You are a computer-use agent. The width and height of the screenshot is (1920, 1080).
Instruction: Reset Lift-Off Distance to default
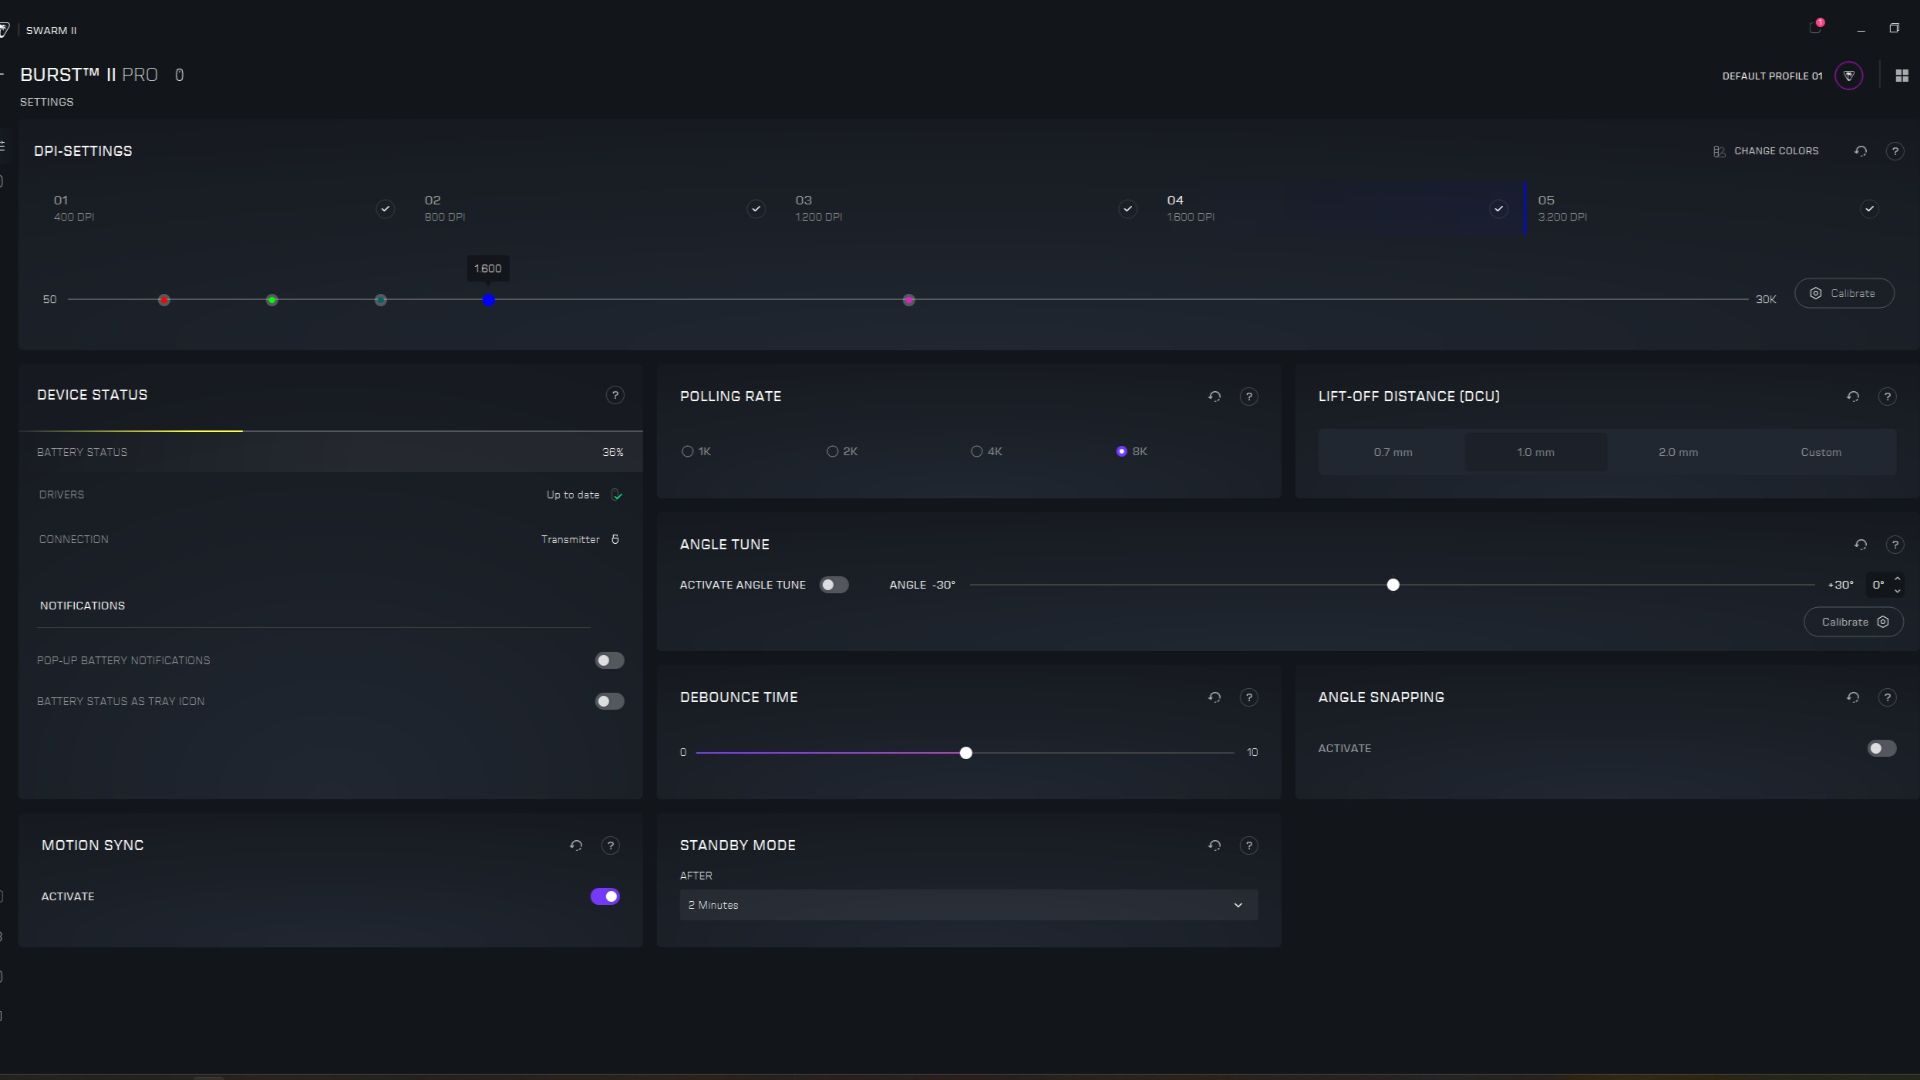click(1852, 397)
